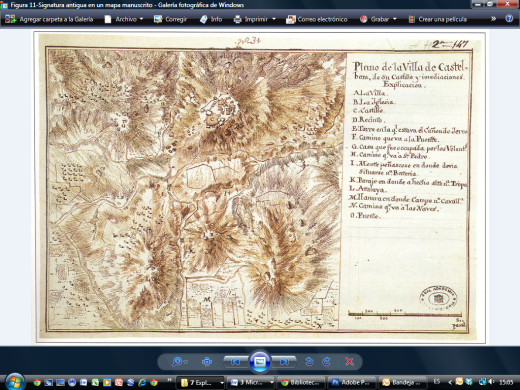Screen dimensions: 520x390
Task: Open Info panel
Action: coord(211,19)
